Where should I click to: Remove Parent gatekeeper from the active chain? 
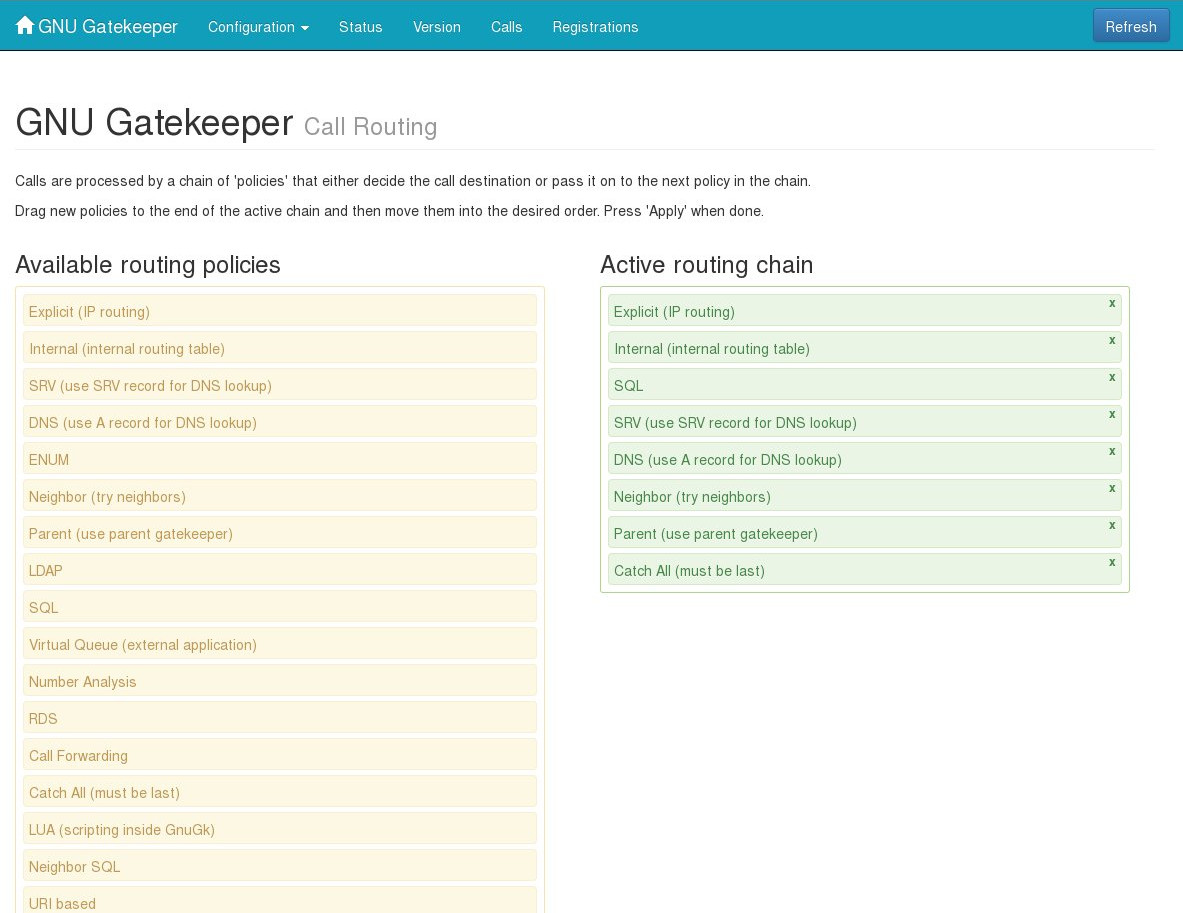pyautogui.click(x=1111, y=525)
